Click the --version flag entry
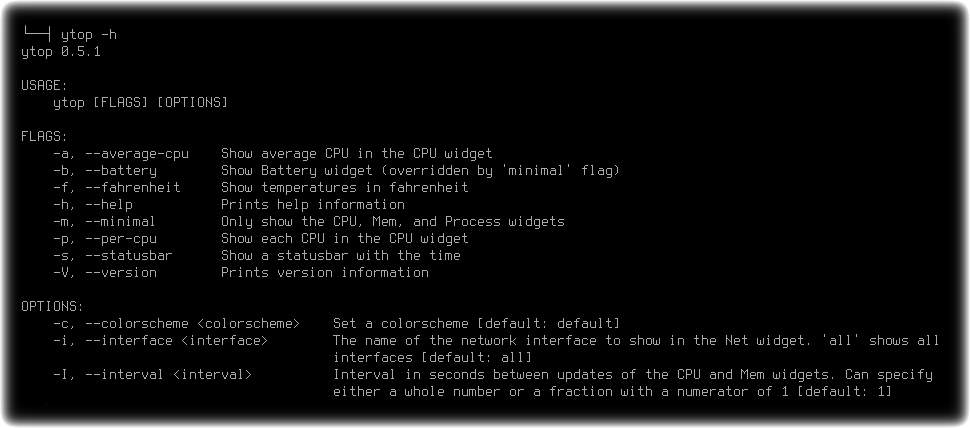970x428 pixels. 105,273
